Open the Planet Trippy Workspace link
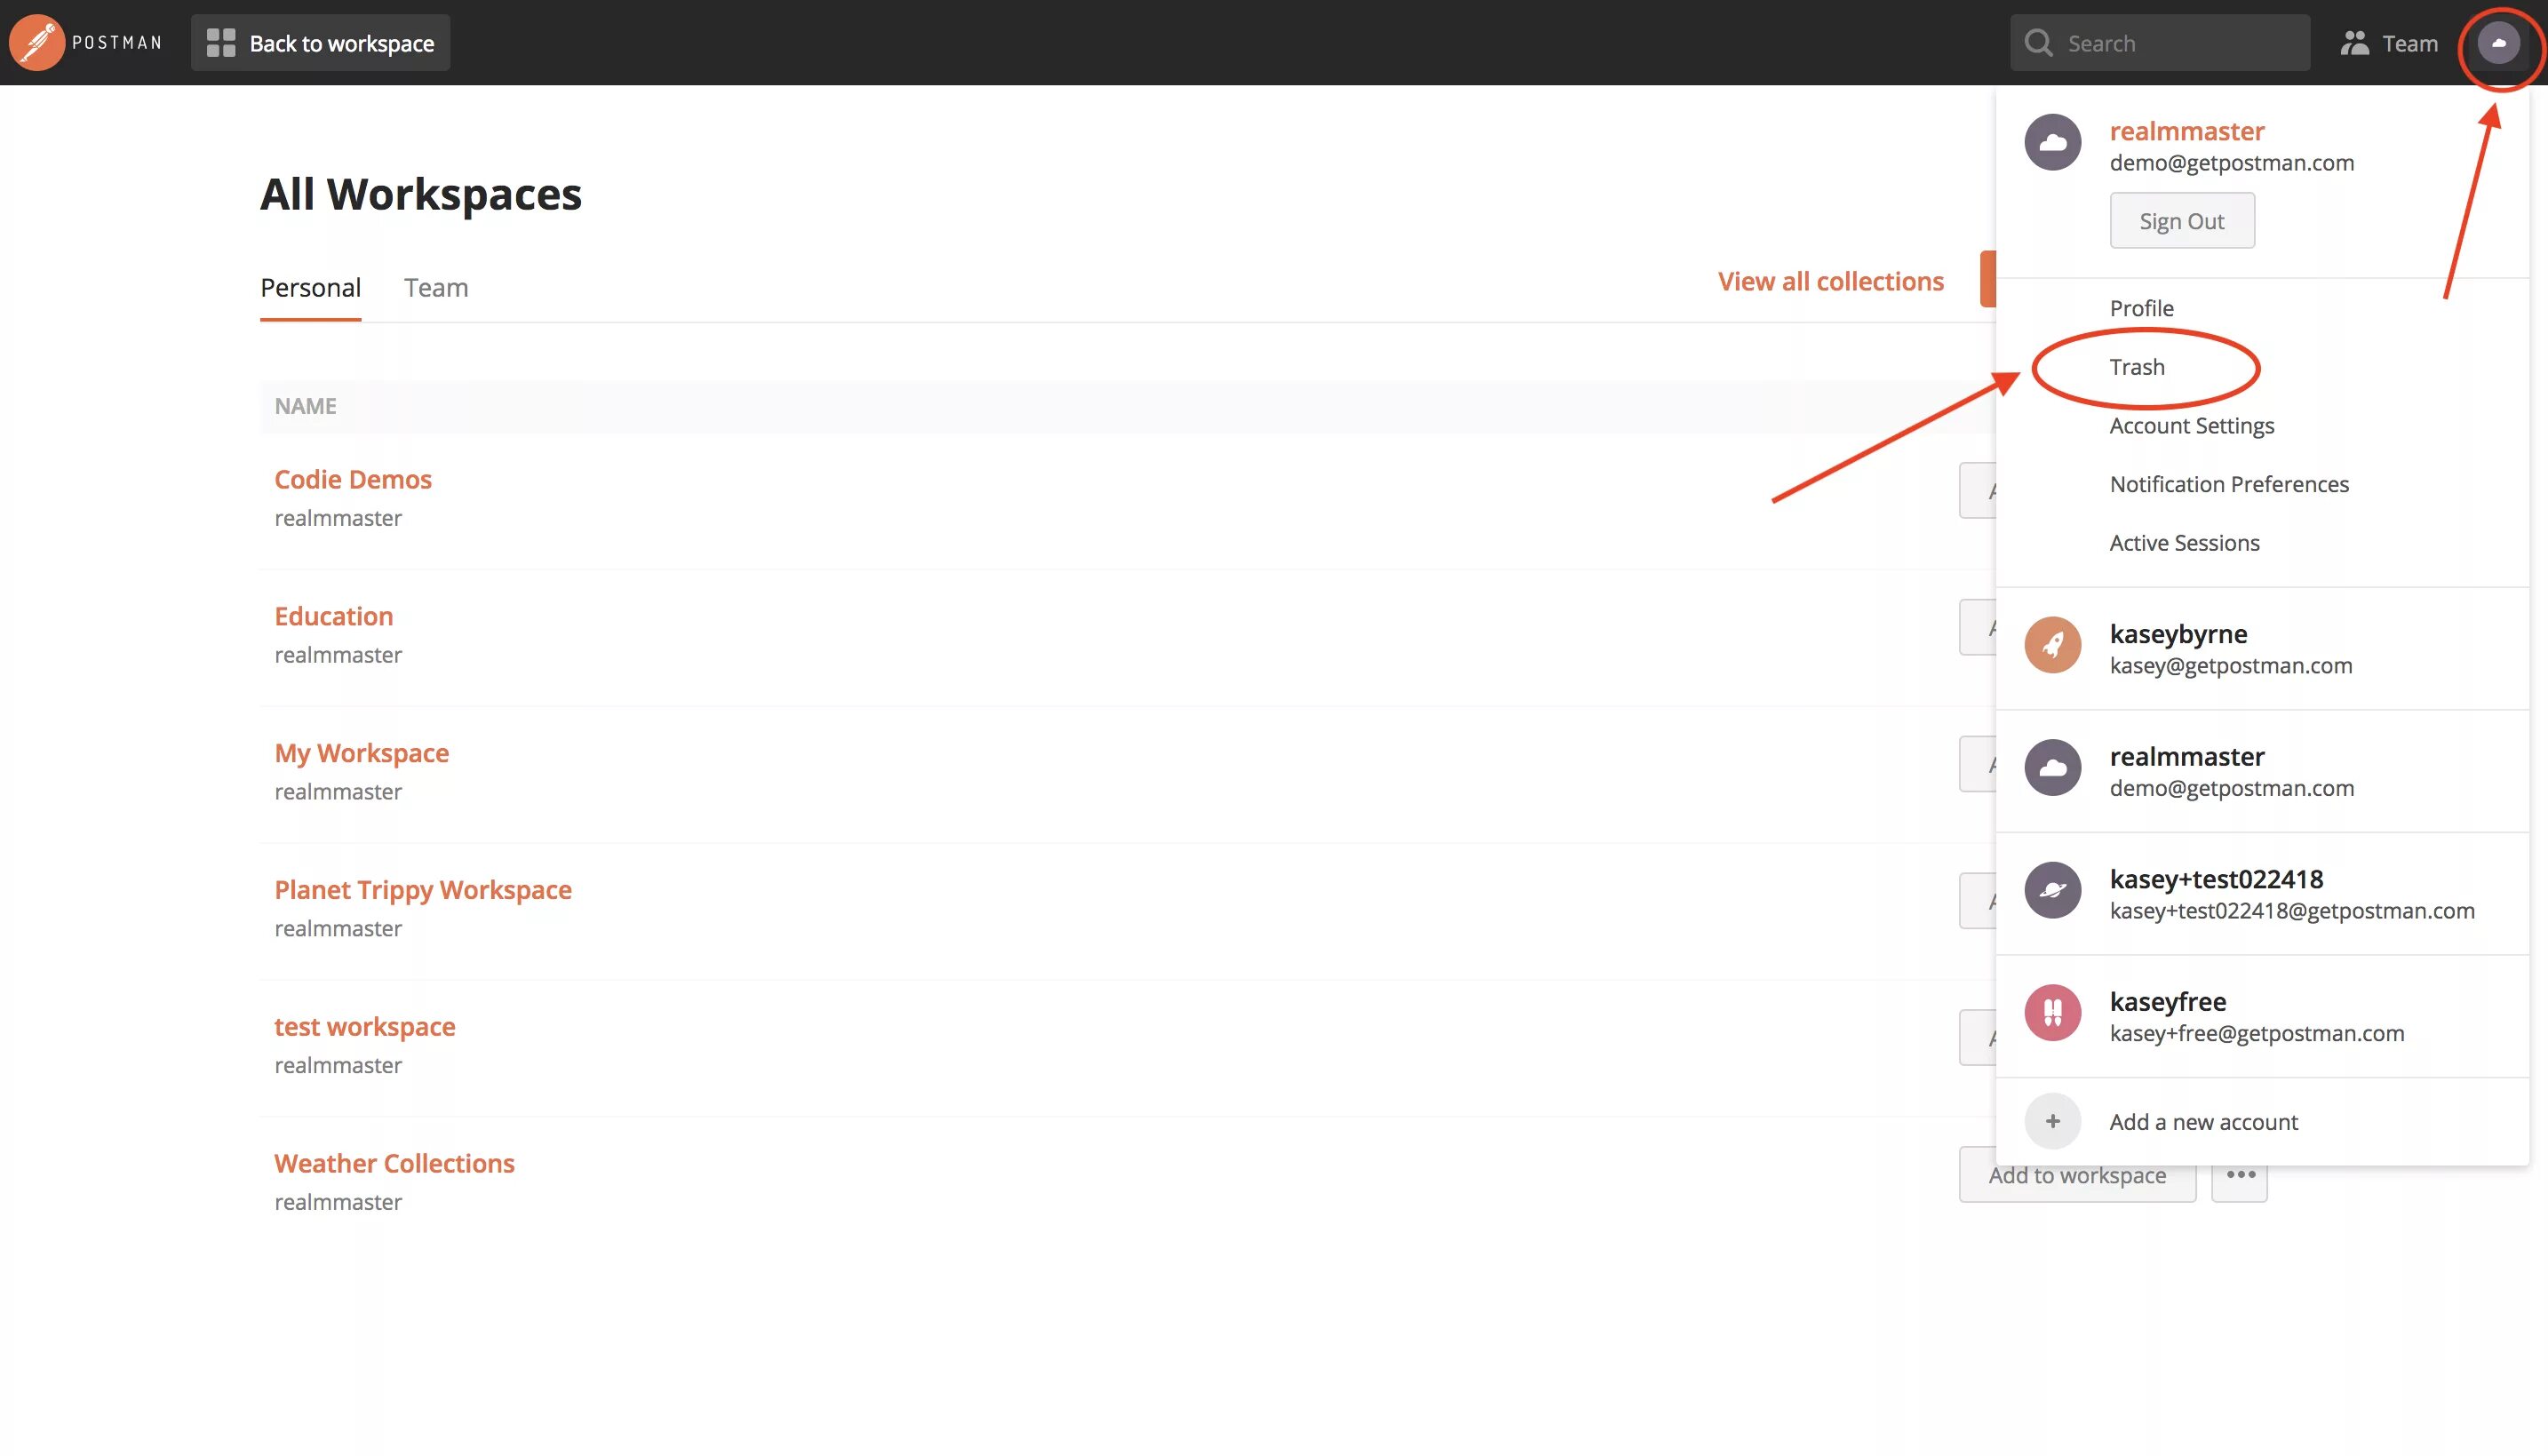The image size is (2548, 1456). [x=423, y=890]
